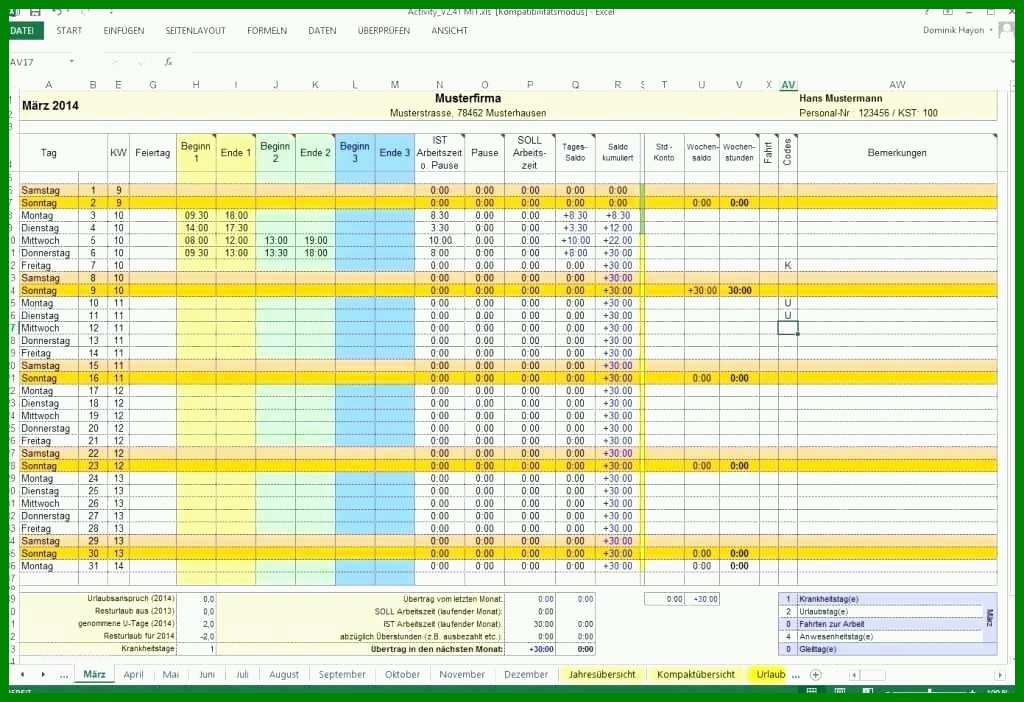Click the "K" code on Freitag 7
This screenshot has height=702, width=1024.
coord(788,266)
